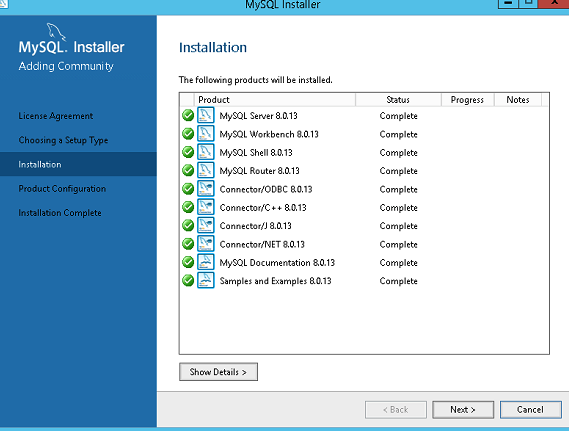Viewport: 569px width, 431px height.
Task: Go to the Product Configuration step
Action: click(x=62, y=189)
